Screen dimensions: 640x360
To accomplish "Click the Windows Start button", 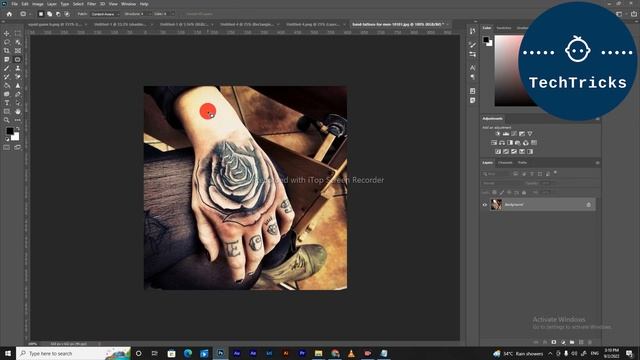I will [8, 353].
